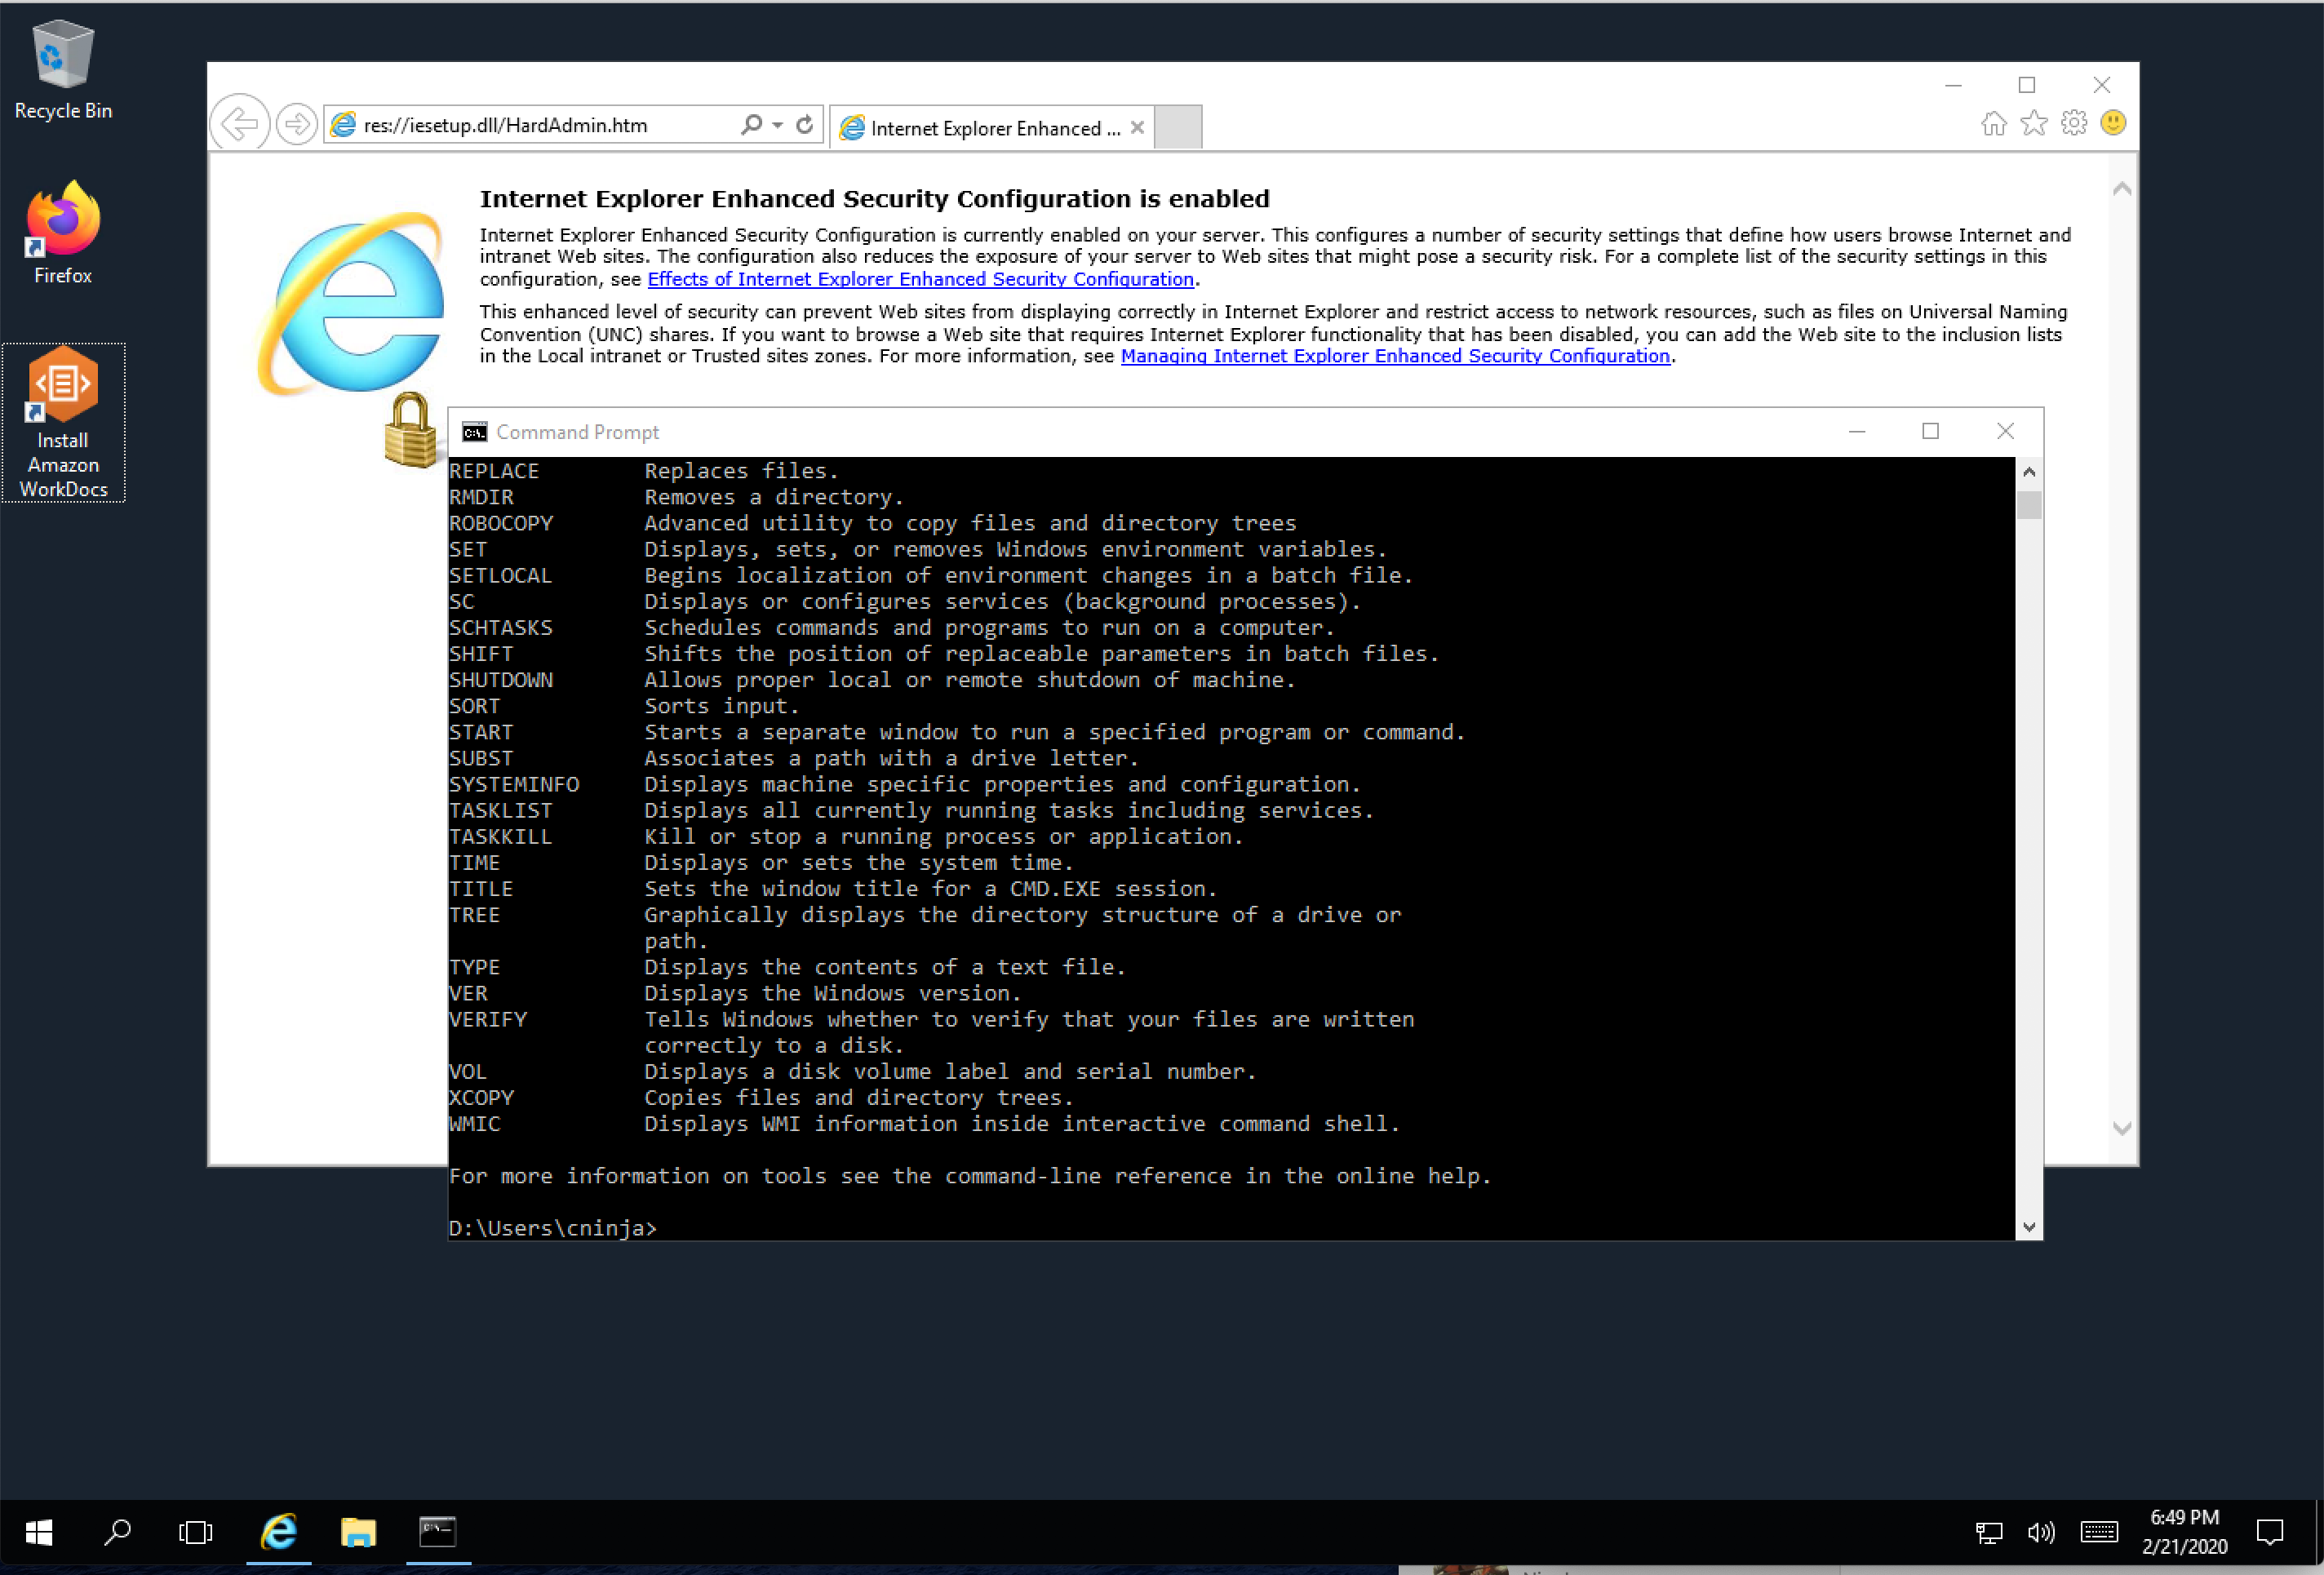This screenshot has width=2324, height=1575.
Task: Maximize the Internet Explorer window
Action: [x=2027, y=85]
